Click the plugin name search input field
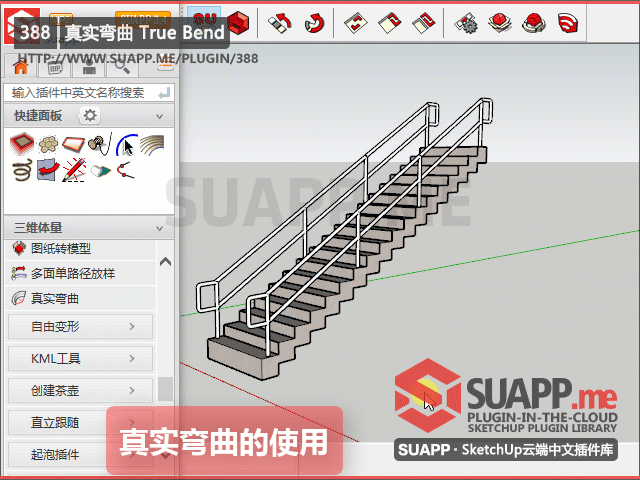The image size is (640, 480). (80, 92)
